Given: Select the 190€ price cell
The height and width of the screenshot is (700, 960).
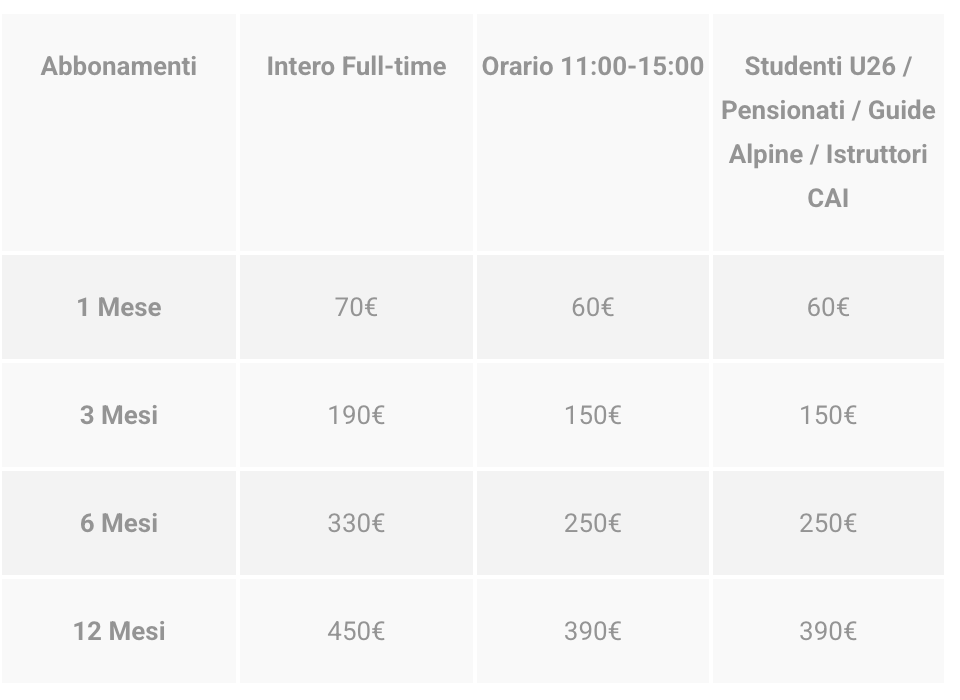Looking at the screenshot, I should point(356,415).
